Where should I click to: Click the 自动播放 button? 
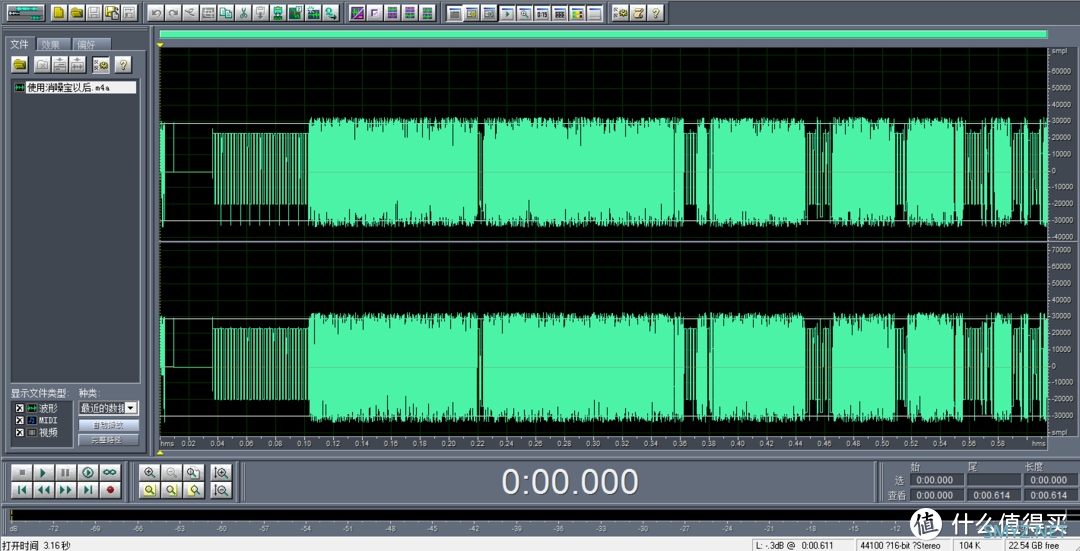(x=108, y=426)
